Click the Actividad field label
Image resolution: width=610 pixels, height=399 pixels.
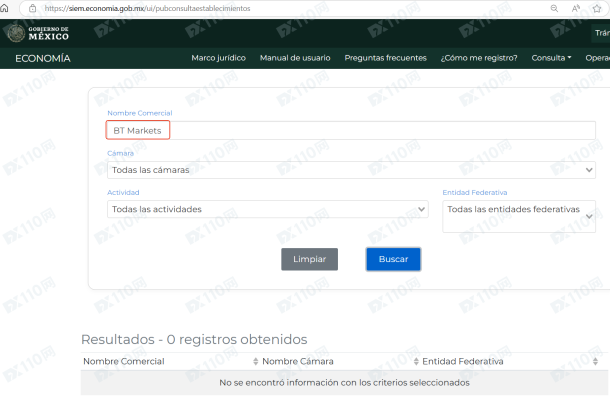(x=123, y=192)
